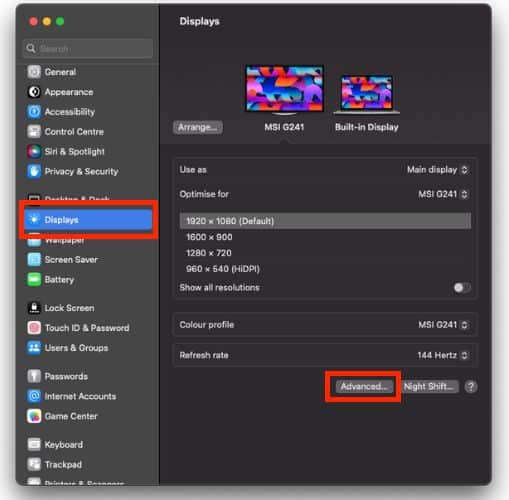
Task: Open Appearance settings pane
Action: (x=69, y=92)
